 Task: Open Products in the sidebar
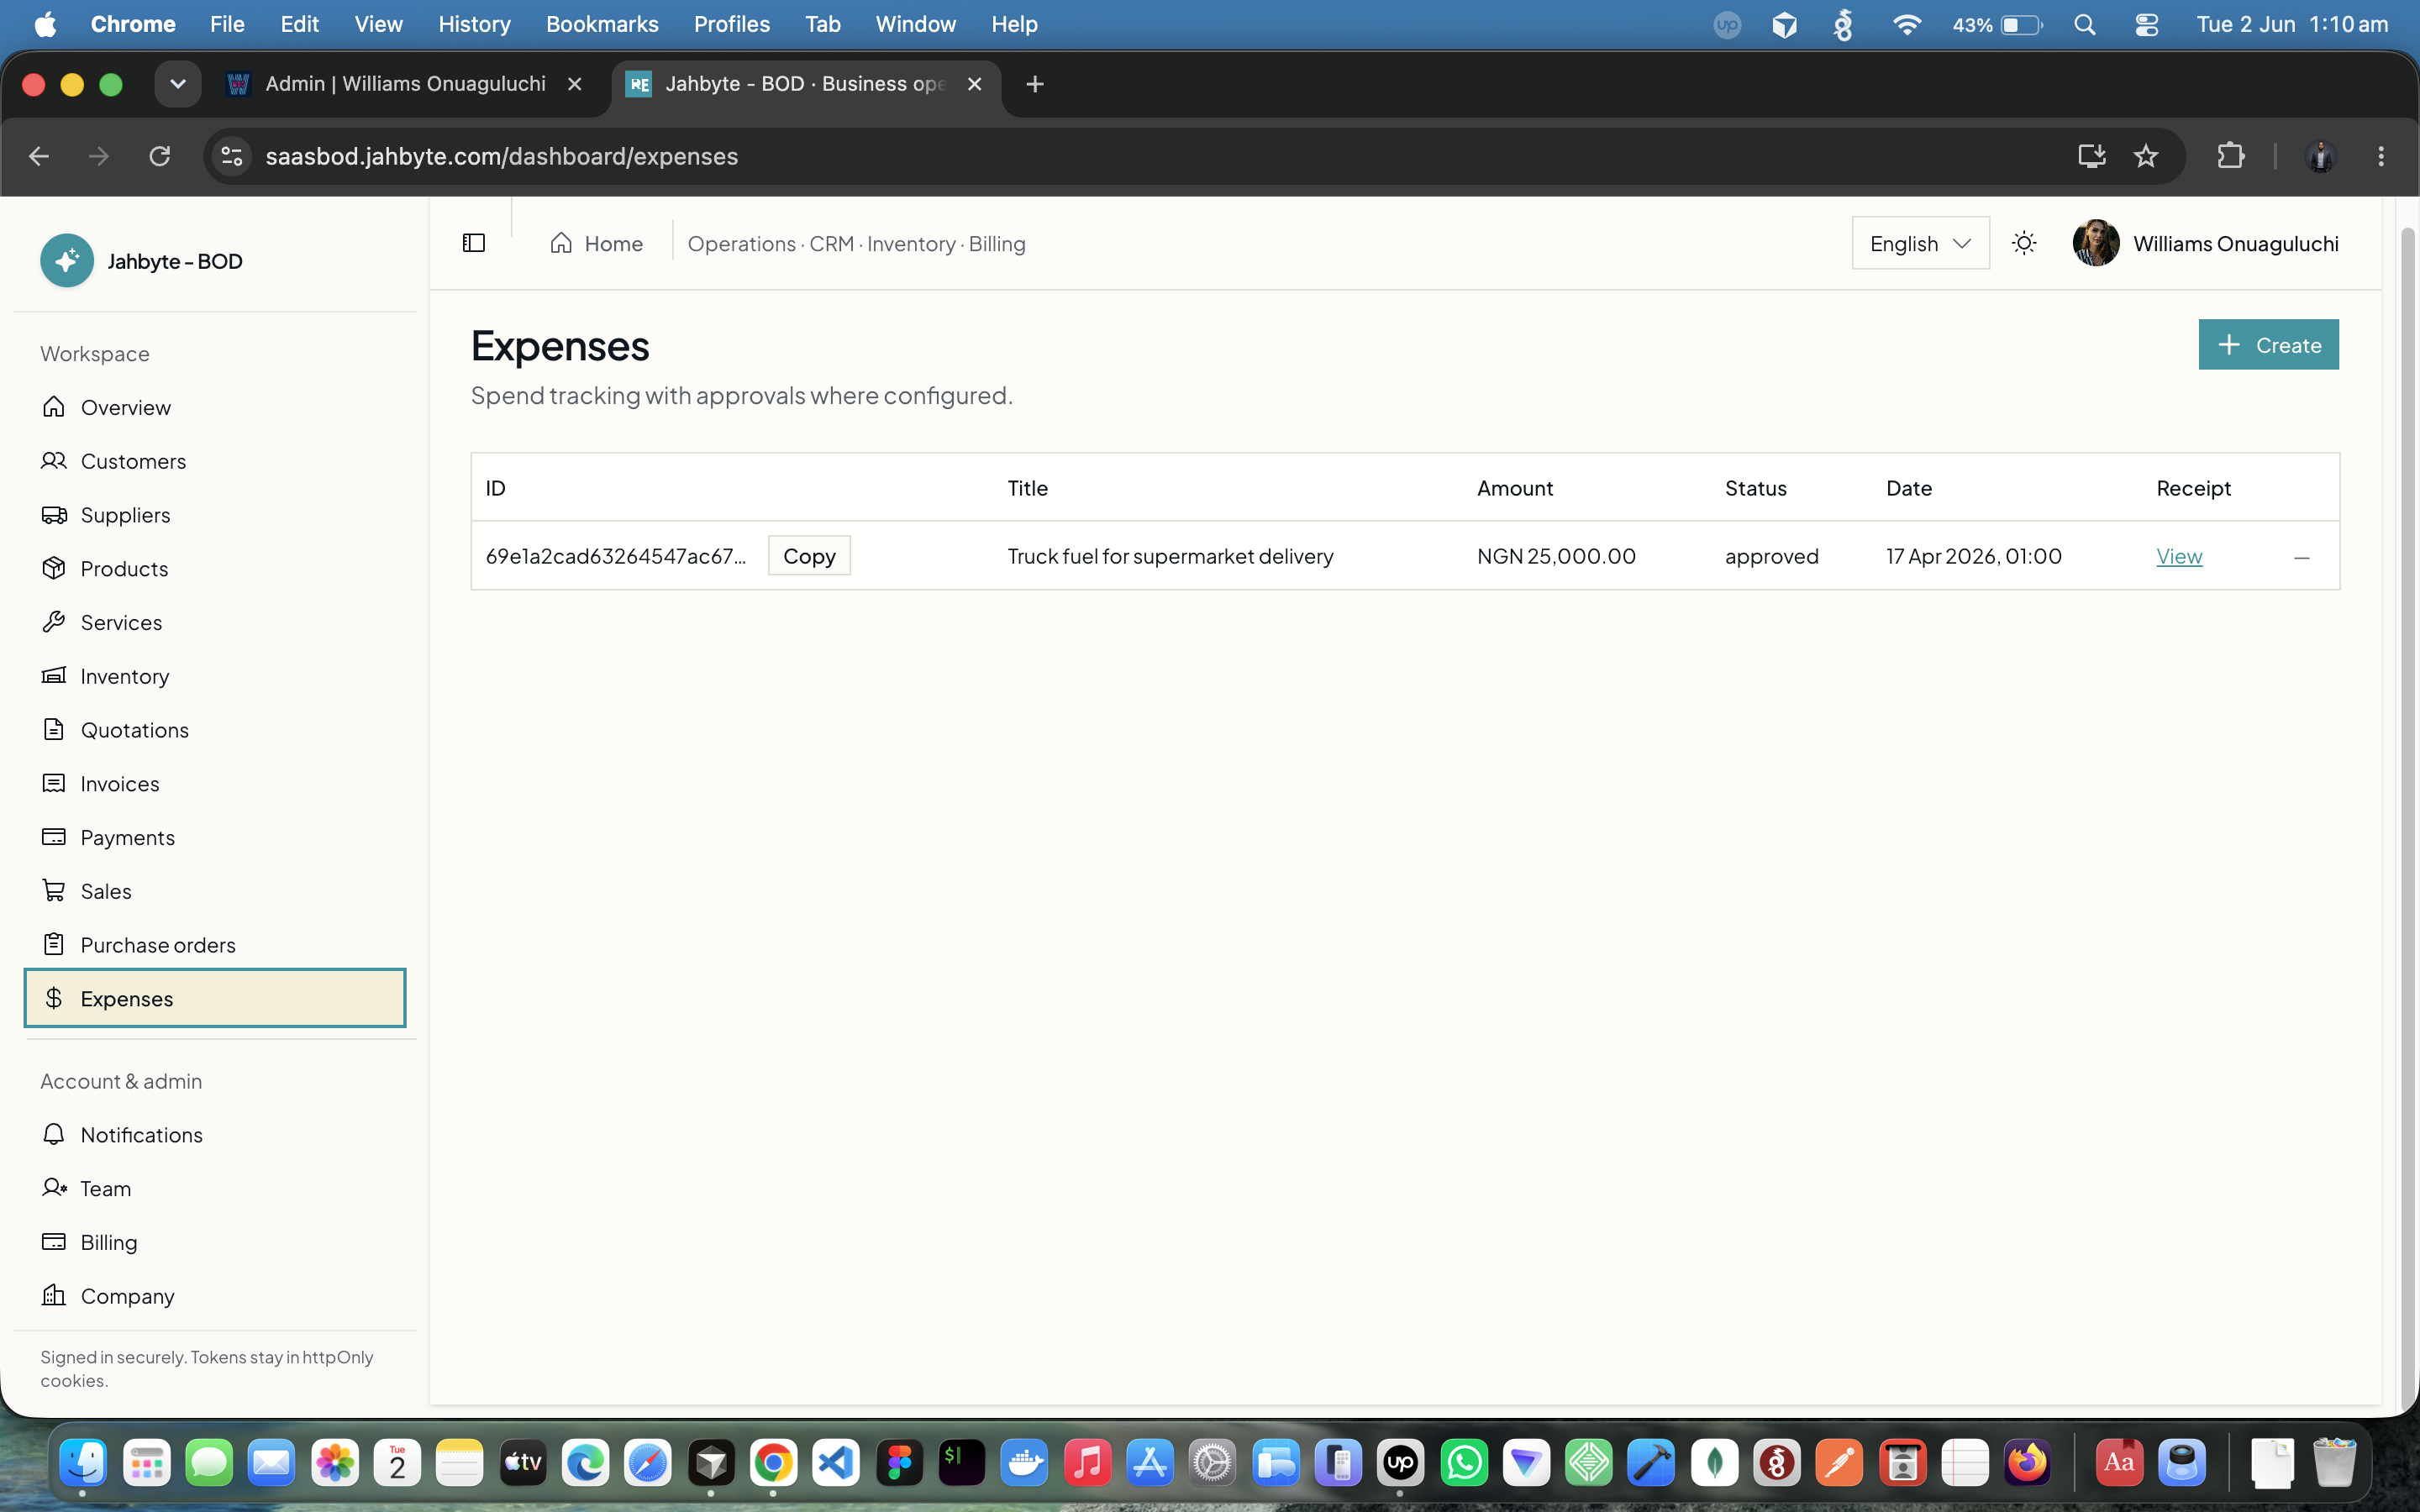pyautogui.click(x=215, y=569)
